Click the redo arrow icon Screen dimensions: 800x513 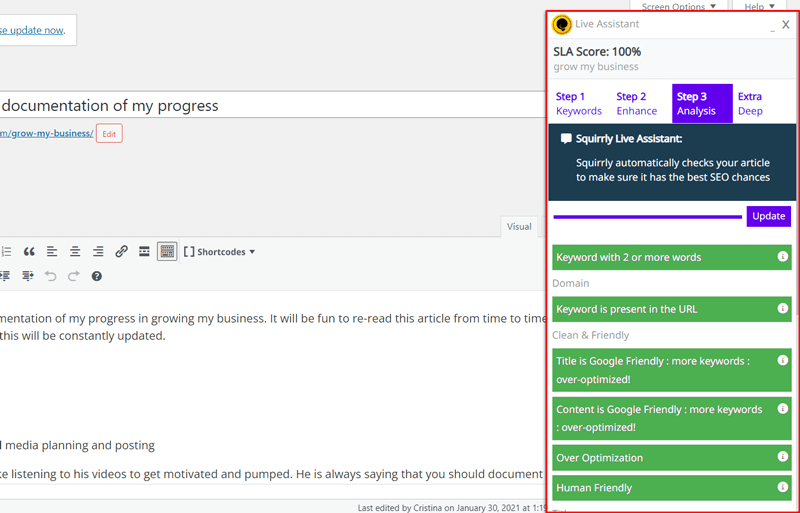click(x=74, y=276)
